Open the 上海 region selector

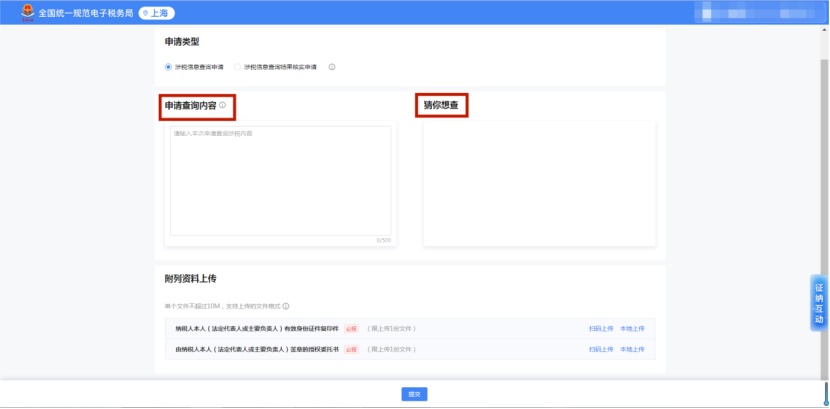point(156,13)
